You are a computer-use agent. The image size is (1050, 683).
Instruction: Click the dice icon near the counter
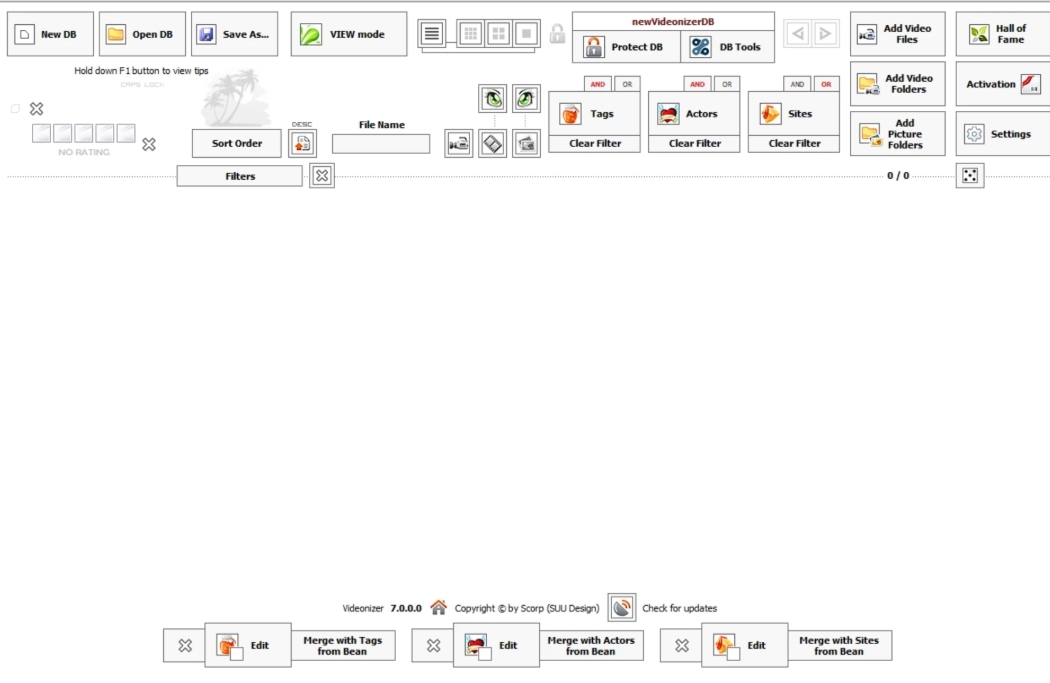click(970, 175)
